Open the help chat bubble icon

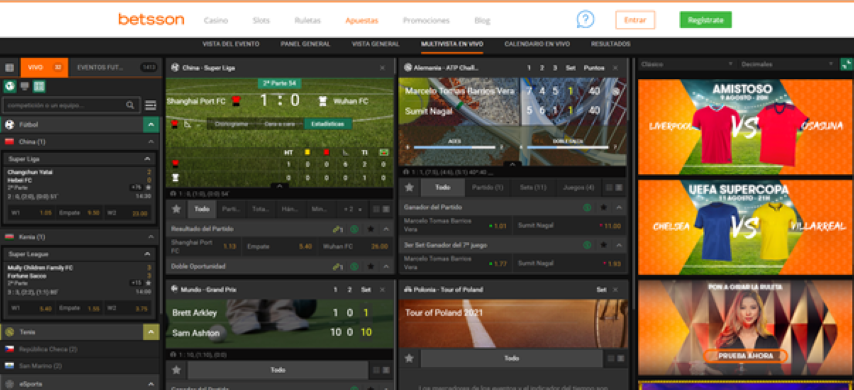click(x=585, y=20)
